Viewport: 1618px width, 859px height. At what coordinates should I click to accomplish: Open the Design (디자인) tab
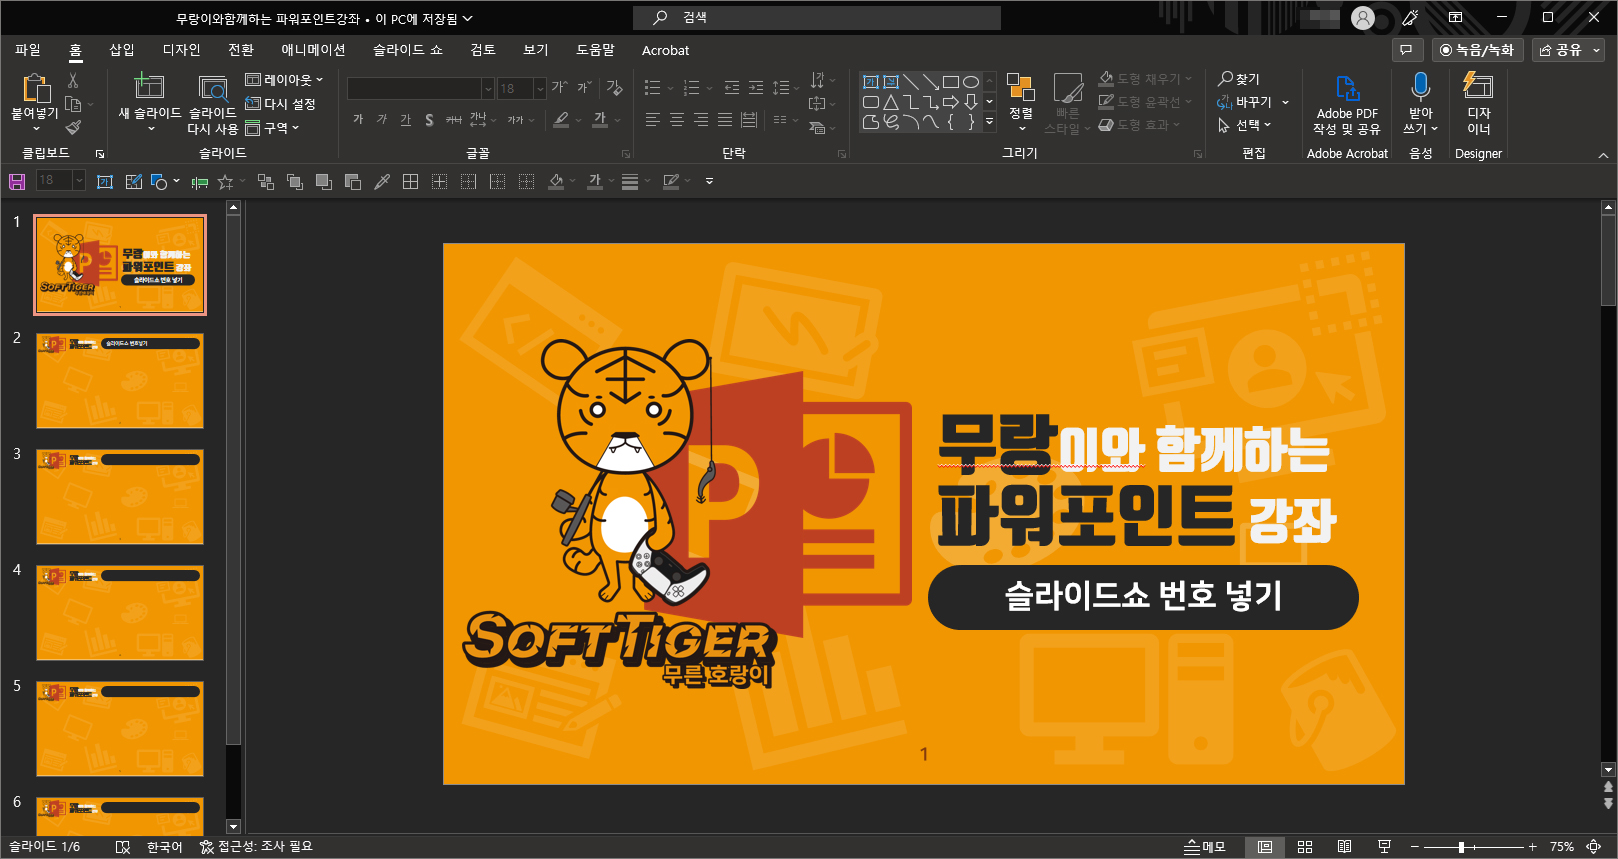pos(181,50)
